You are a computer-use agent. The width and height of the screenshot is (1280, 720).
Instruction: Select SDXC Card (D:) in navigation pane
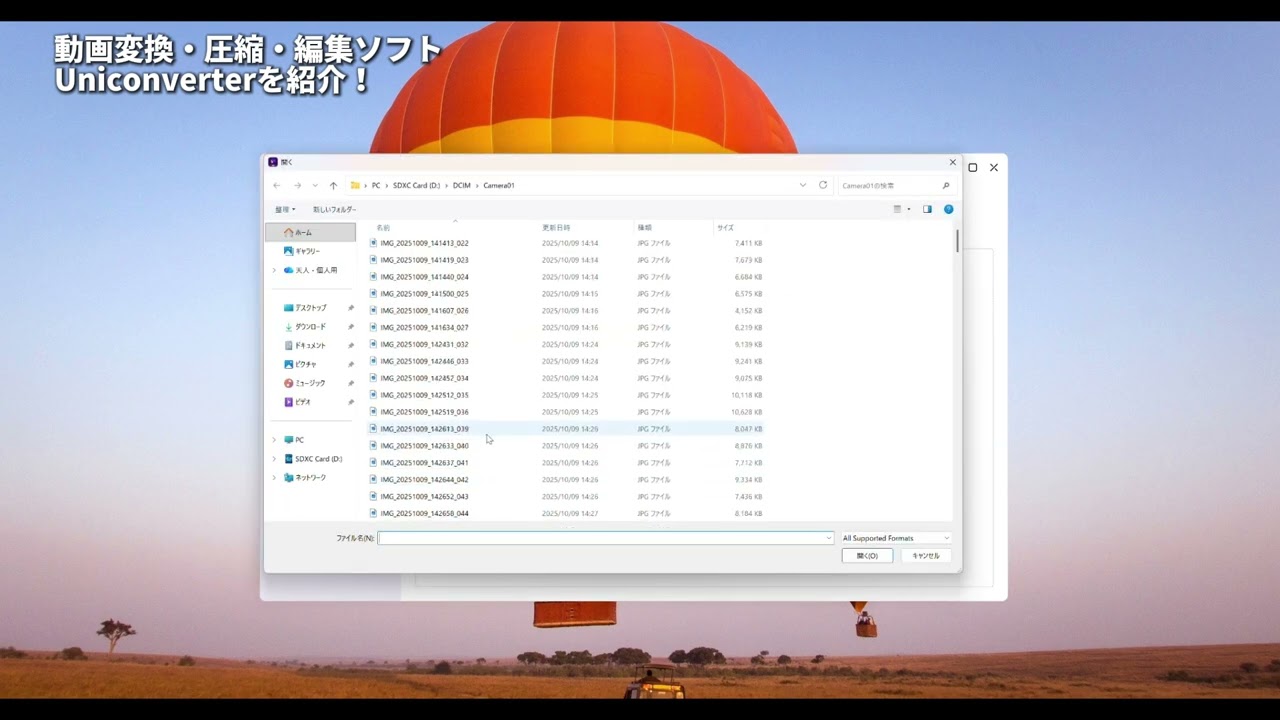click(x=318, y=459)
